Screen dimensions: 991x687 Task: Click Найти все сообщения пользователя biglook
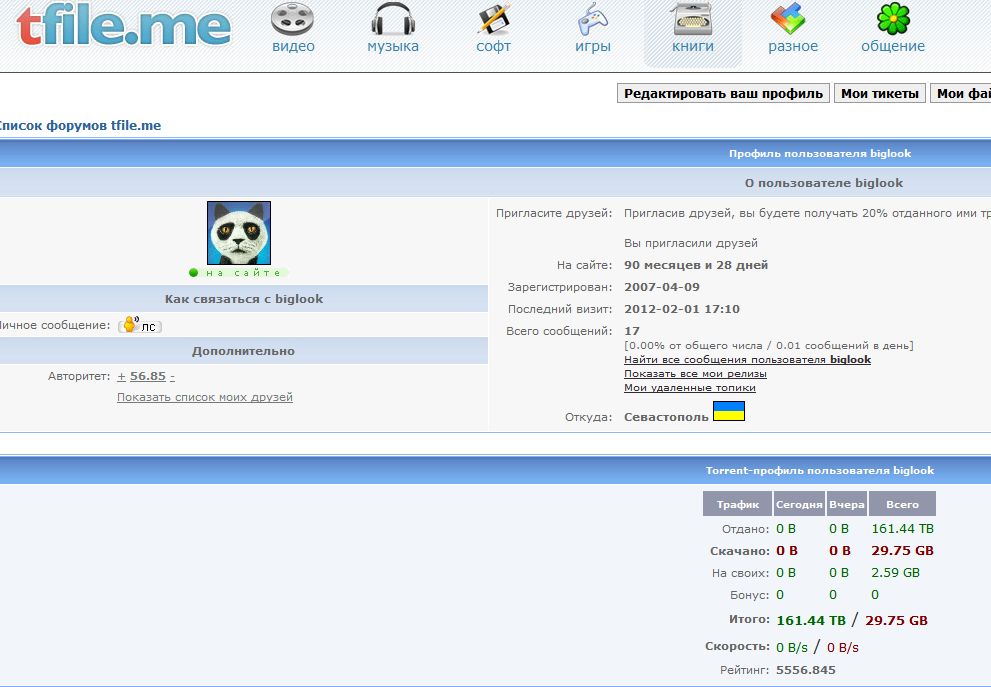(x=747, y=359)
